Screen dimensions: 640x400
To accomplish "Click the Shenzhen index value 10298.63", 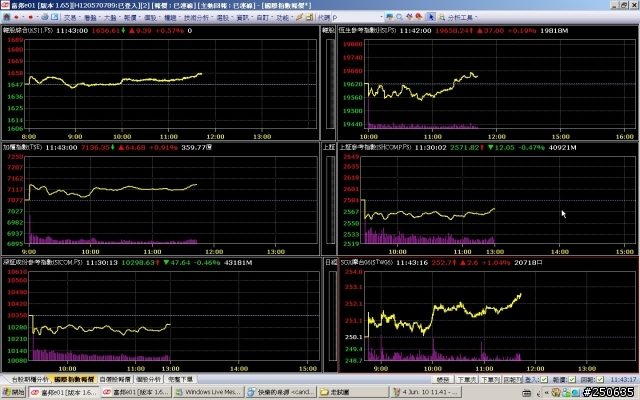I will pyautogui.click(x=138, y=262).
